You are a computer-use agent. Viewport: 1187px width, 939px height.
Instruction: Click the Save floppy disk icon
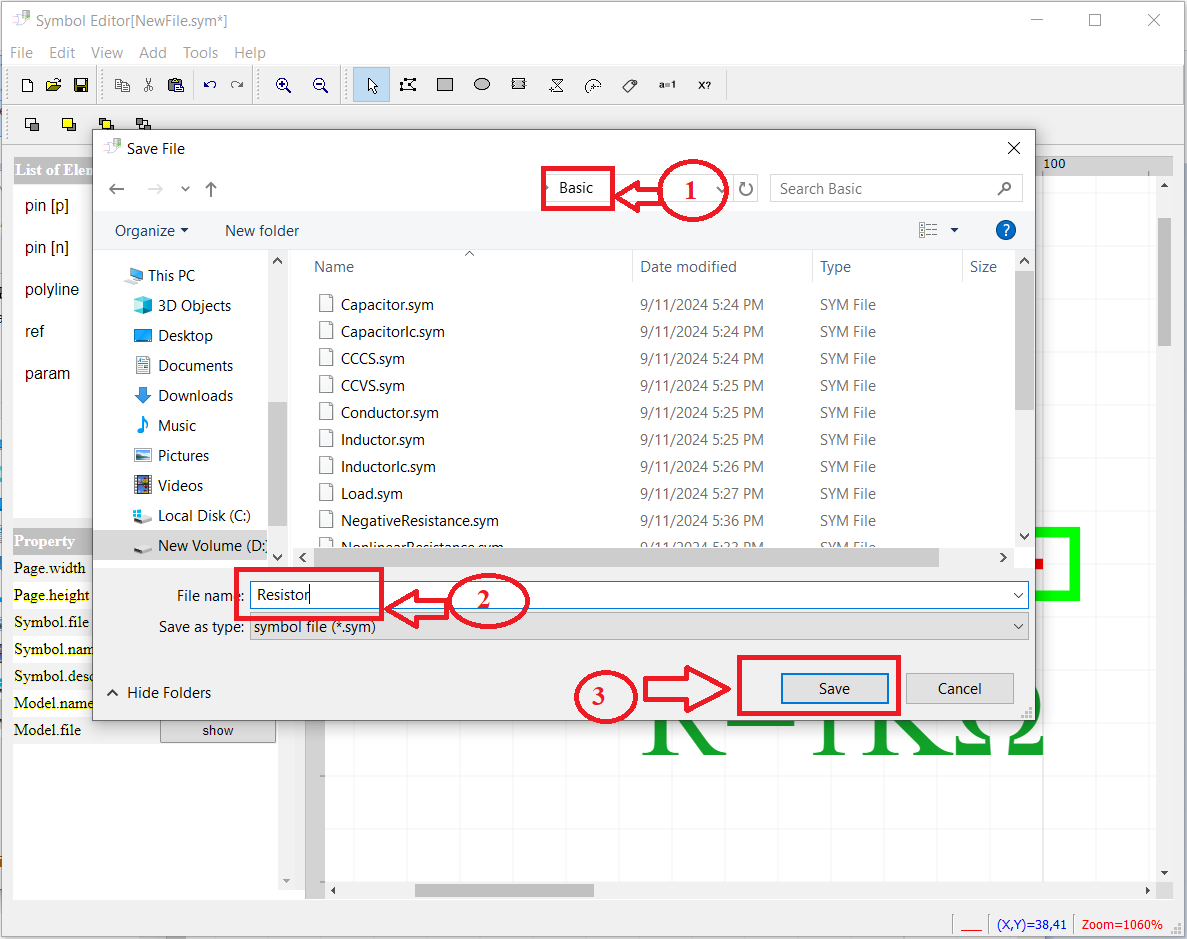pos(81,86)
